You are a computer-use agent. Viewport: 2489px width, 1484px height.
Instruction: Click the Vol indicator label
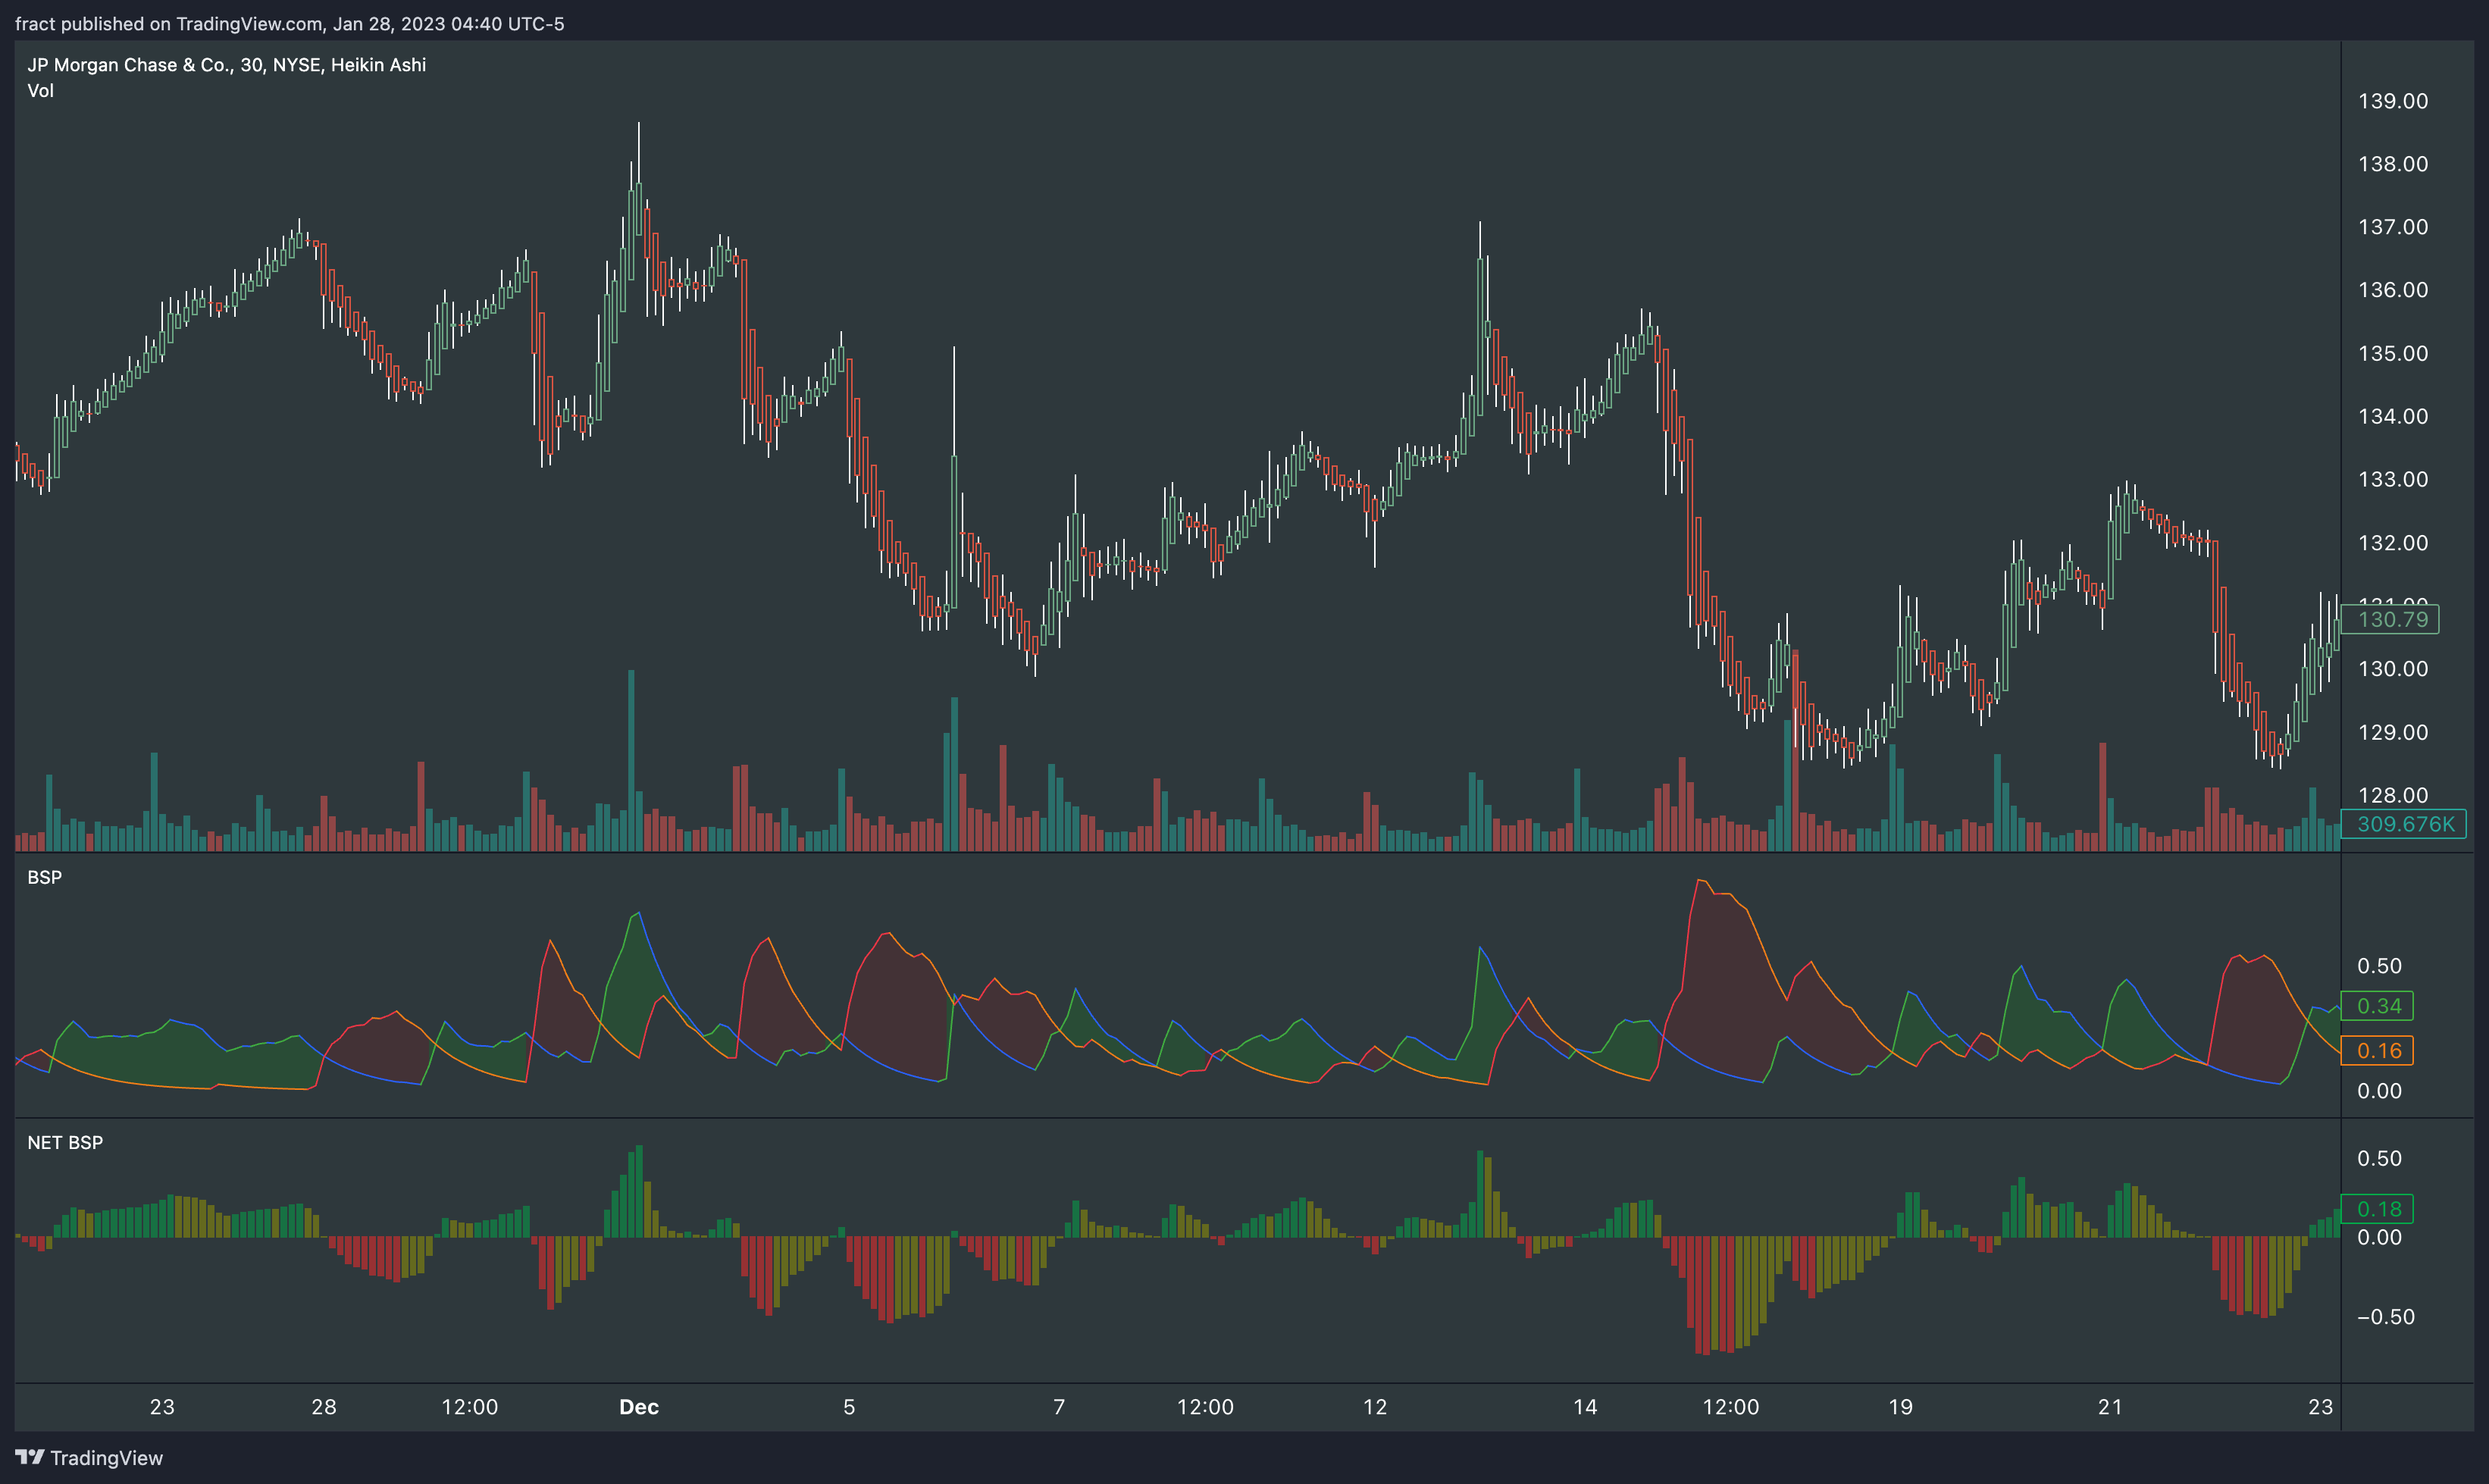40,91
